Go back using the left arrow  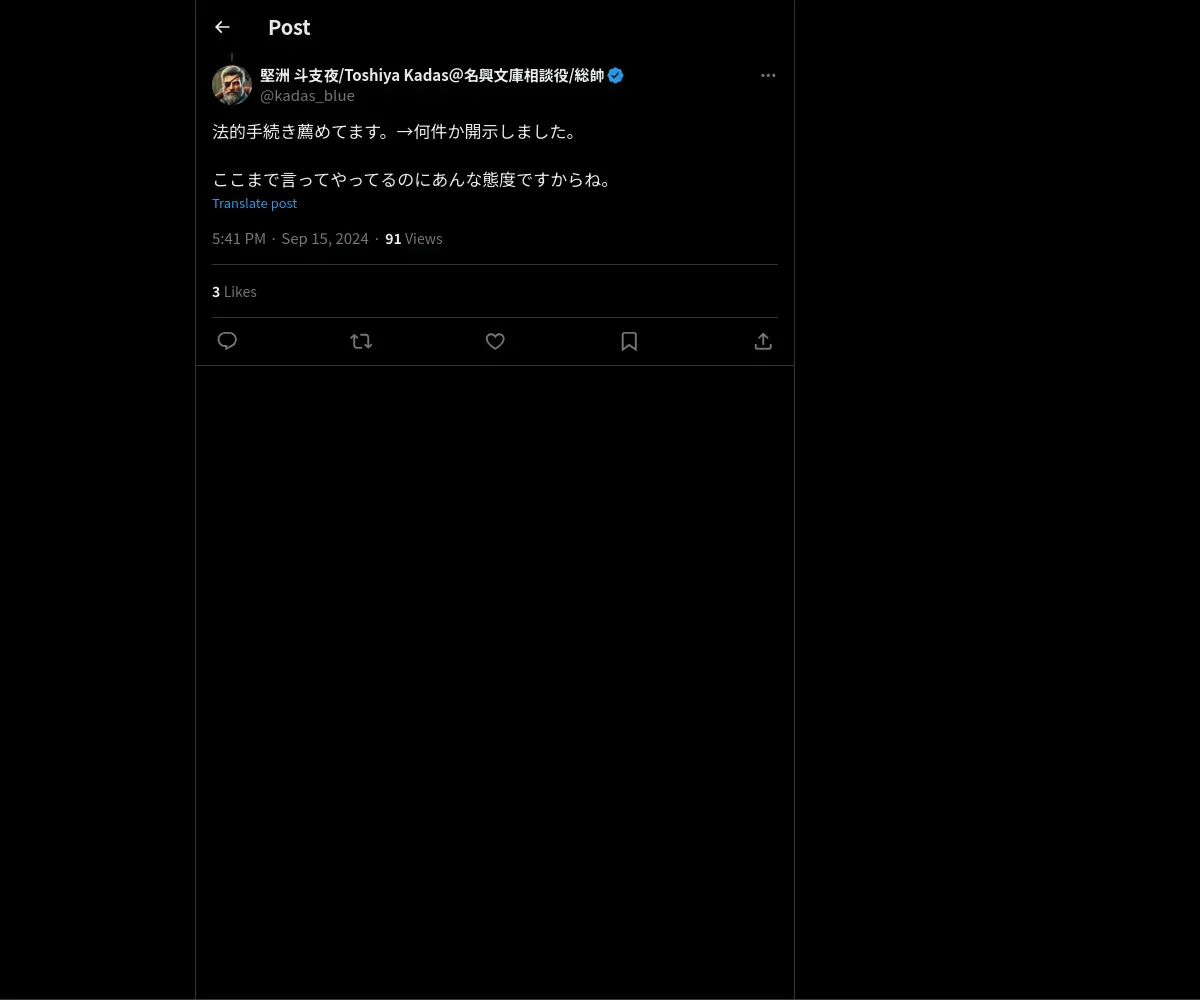pyautogui.click(x=222, y=27)
